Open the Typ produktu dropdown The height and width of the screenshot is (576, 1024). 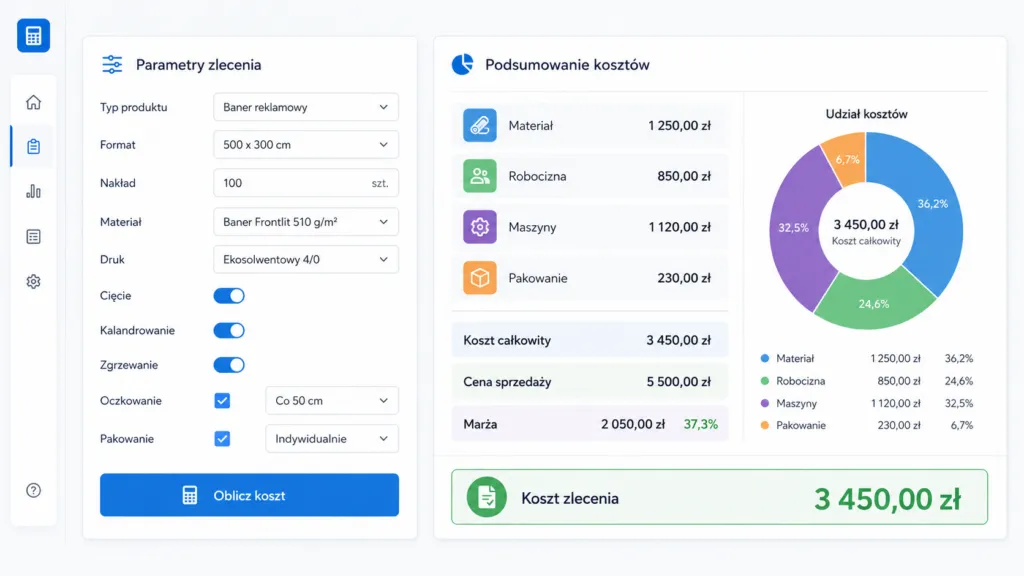pos(306,107)
